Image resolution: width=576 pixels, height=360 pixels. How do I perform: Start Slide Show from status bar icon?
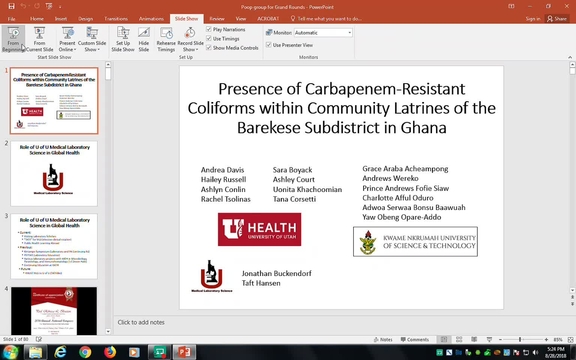tap(489, 339)
